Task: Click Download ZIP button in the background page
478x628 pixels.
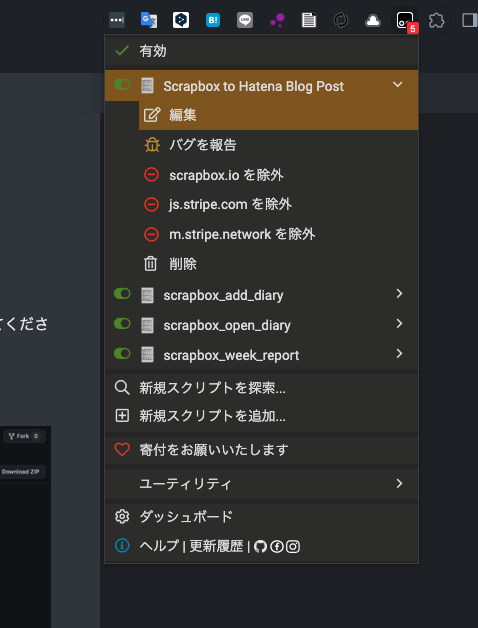Action: point(21,472)
